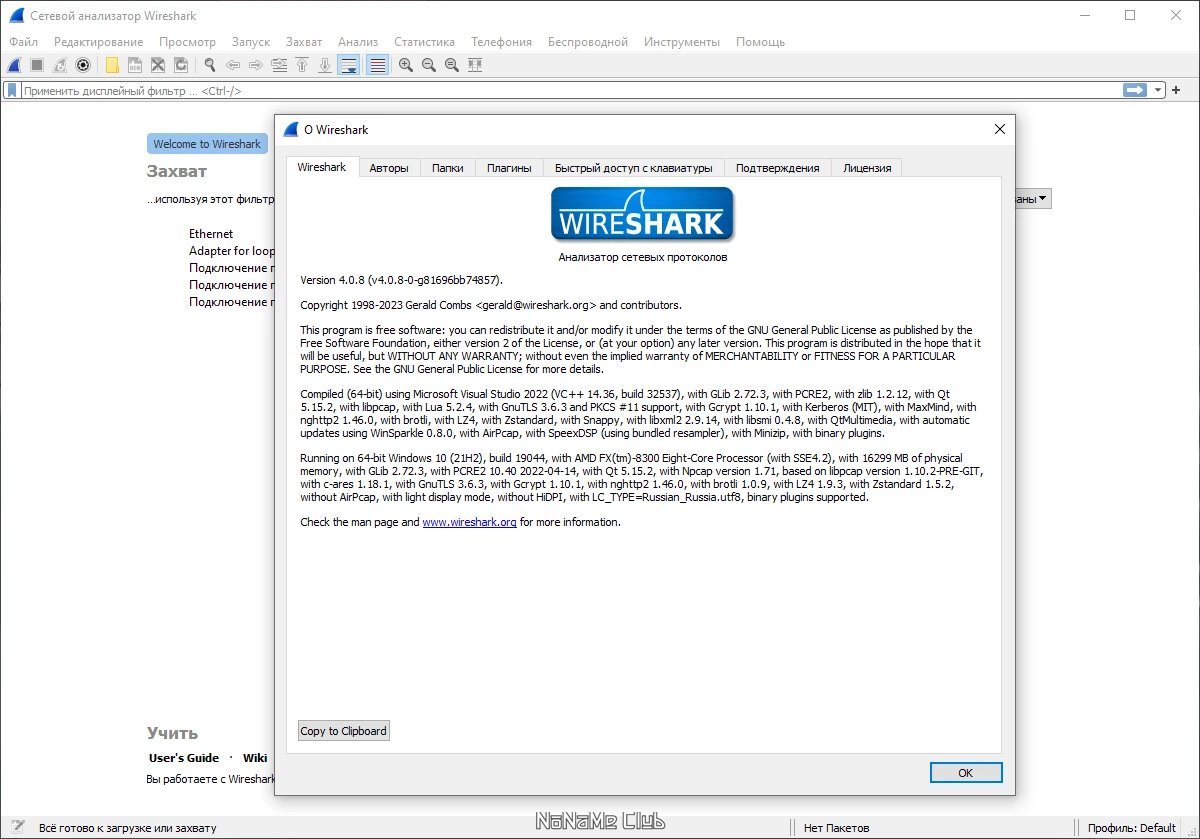
Task: Open the Захват menu
Action: [304, 42]
